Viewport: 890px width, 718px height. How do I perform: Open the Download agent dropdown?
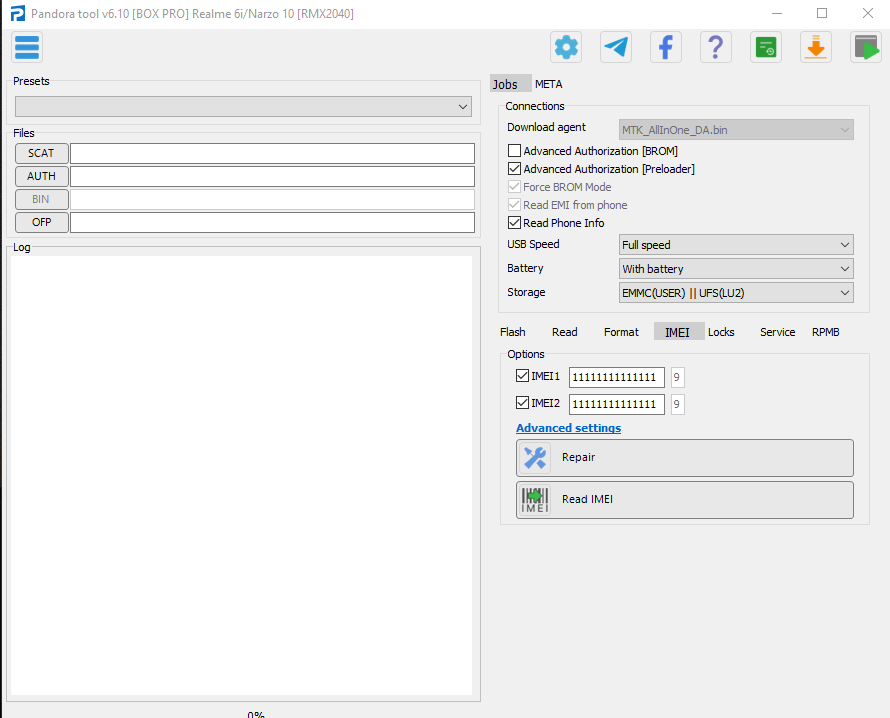click(736, 130)
